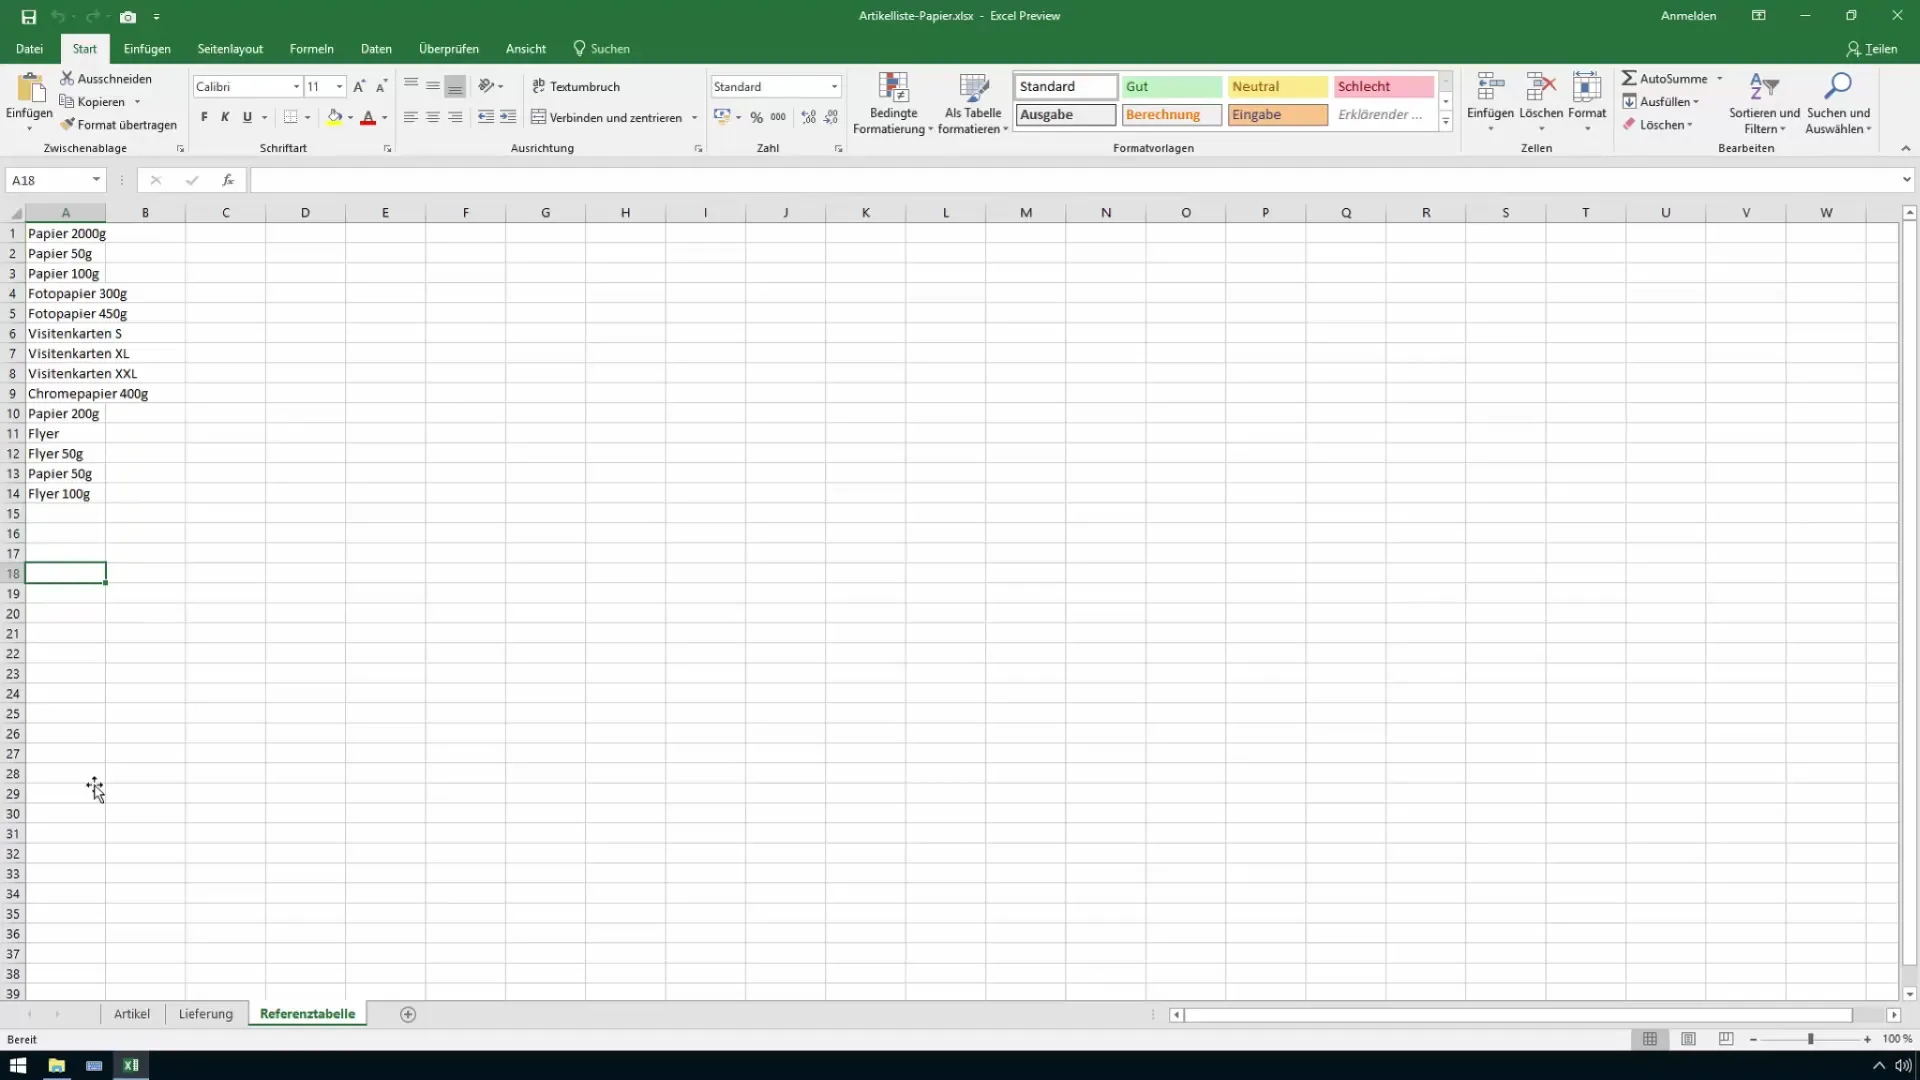
Task: Click the text orientation icon
Action: (486, 86)
